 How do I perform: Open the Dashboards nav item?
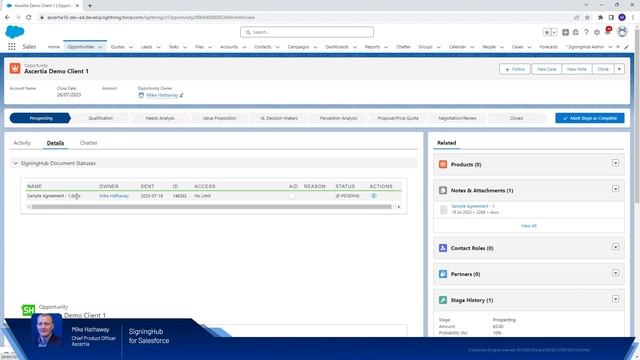[337, 47]
